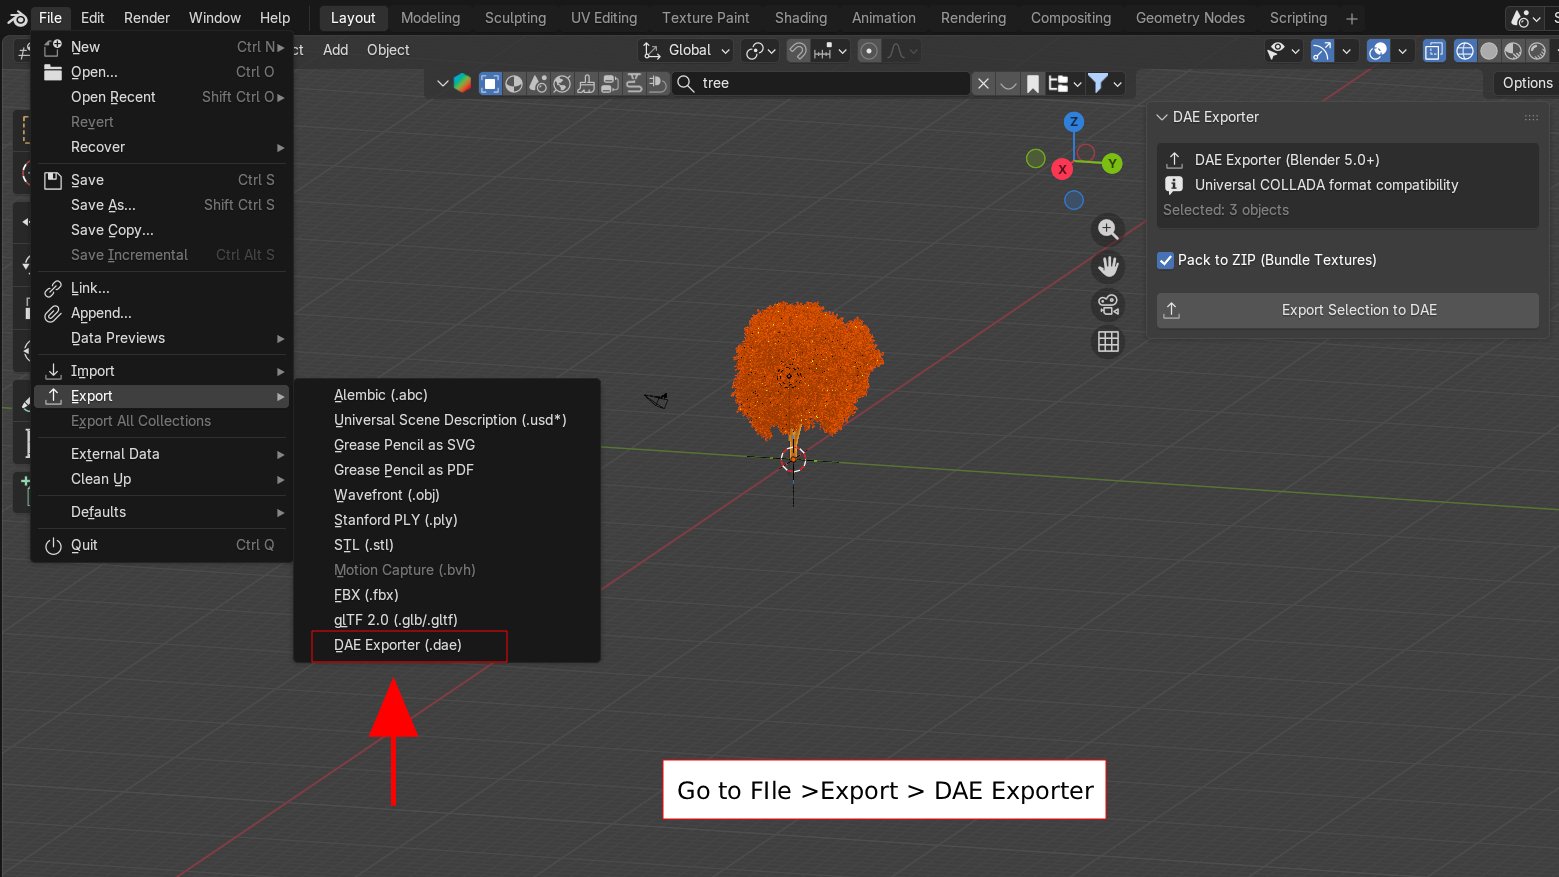The width and height of the screenshot is (1559, 877).
Task: Switch to the UV Editing workspace tab
Action: 603,18
